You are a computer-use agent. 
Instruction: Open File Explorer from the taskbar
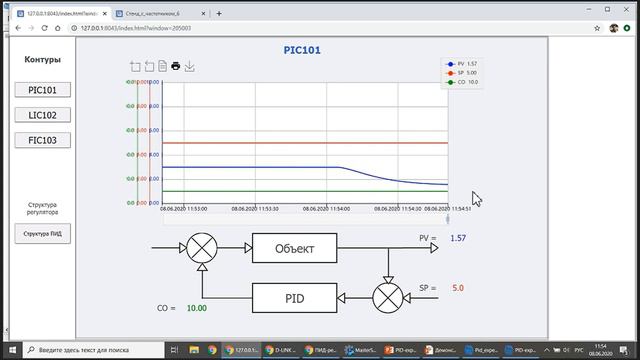[194, 350]
